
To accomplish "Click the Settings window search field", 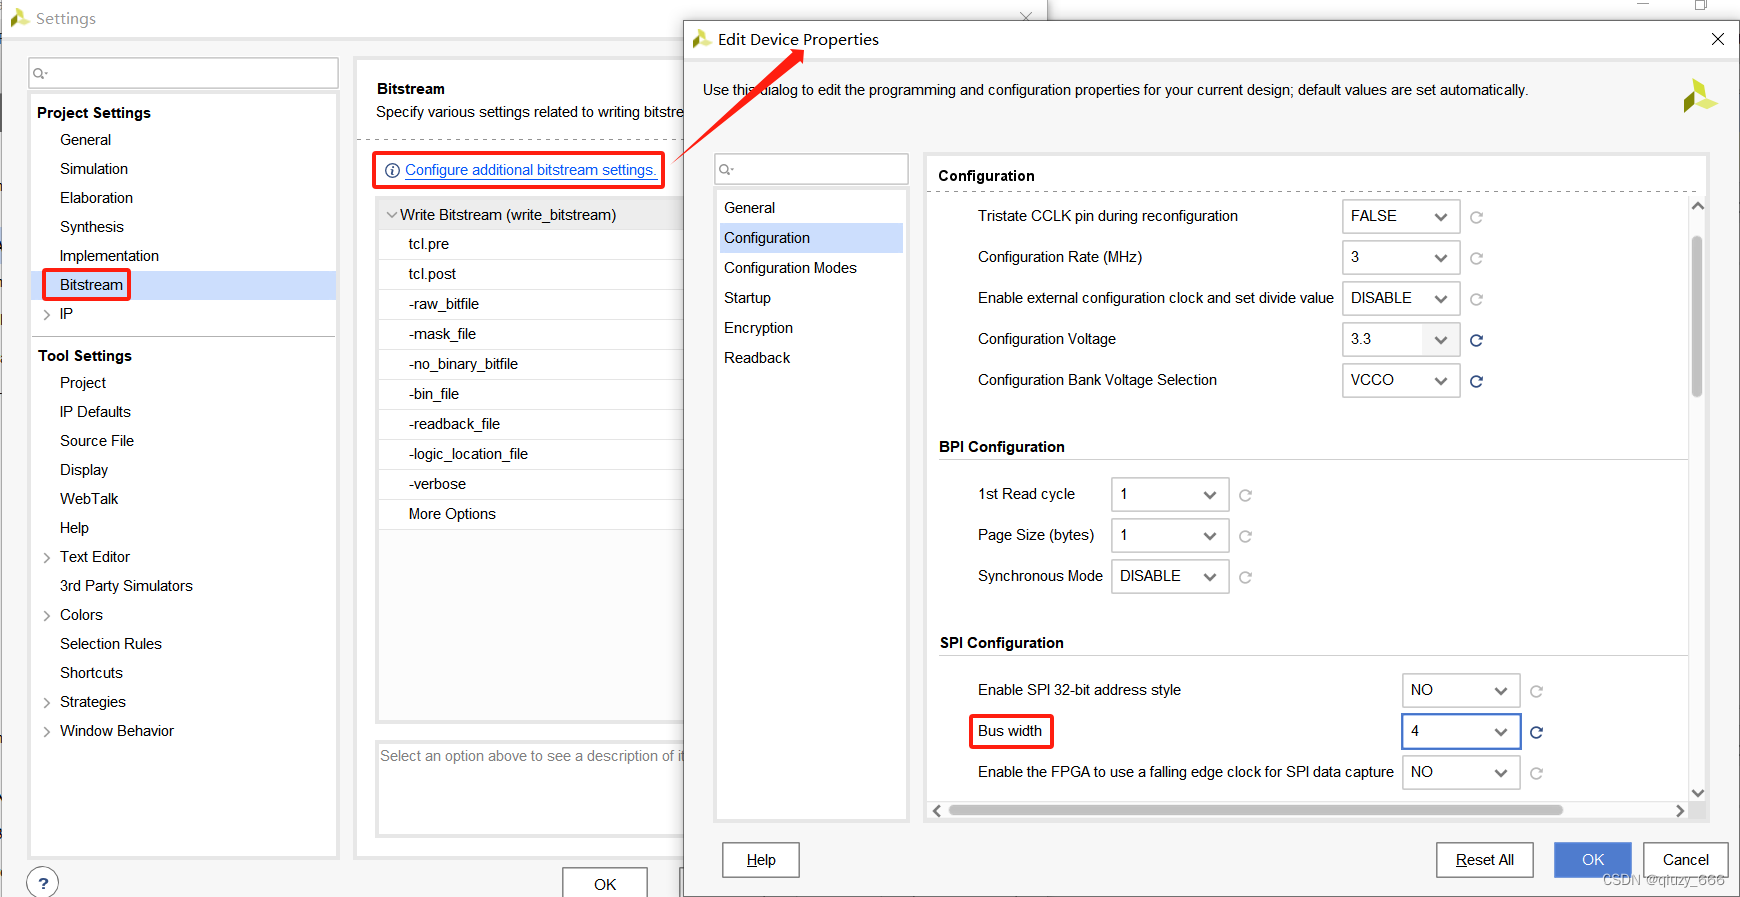I will click(184, 73).
